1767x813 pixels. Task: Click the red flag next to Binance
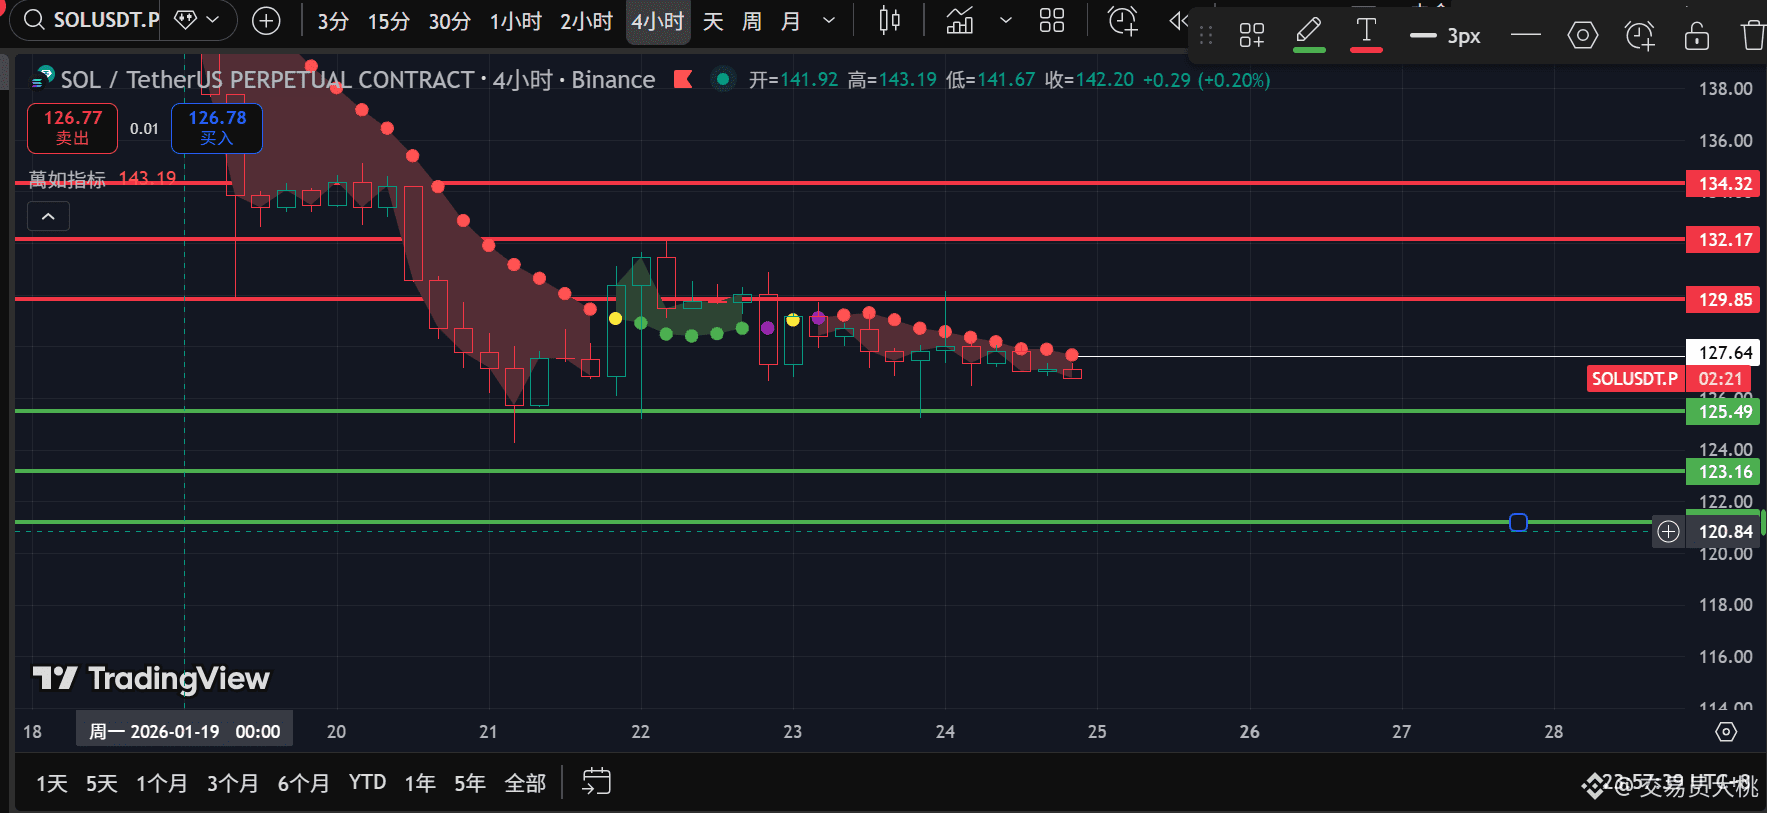tap(684, 79)
